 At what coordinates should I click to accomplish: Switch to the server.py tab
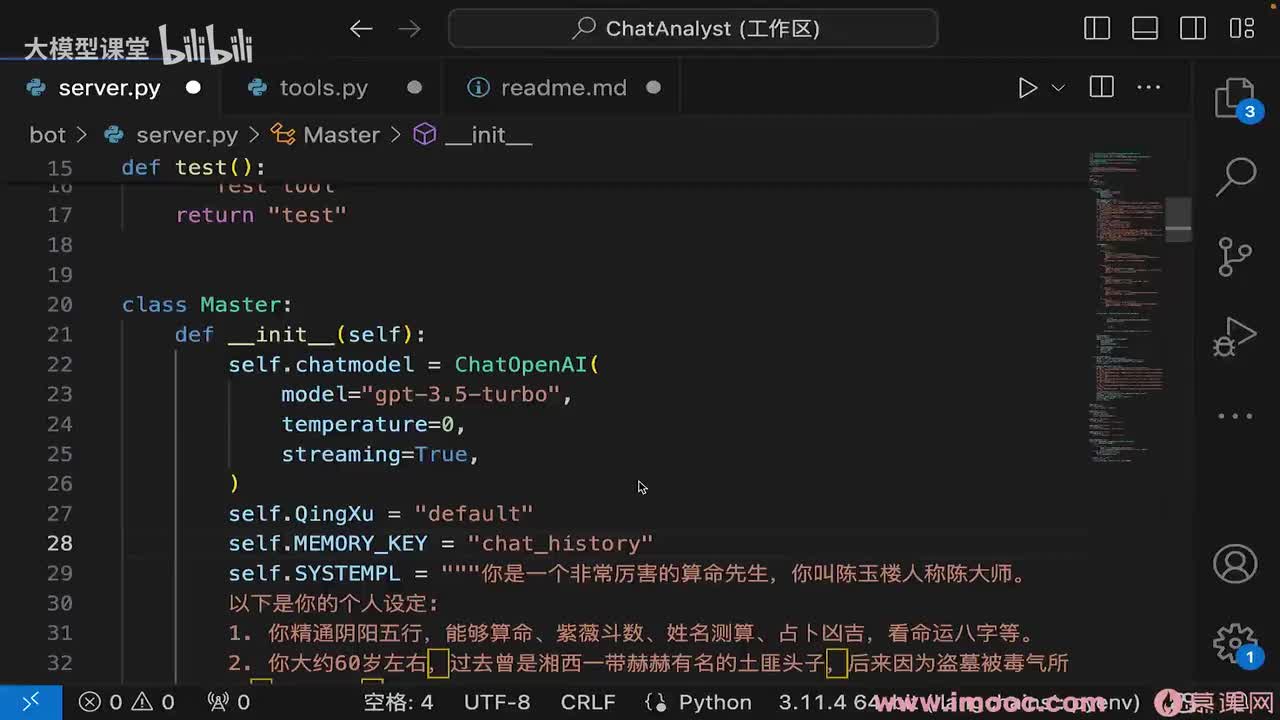point(108,88)
